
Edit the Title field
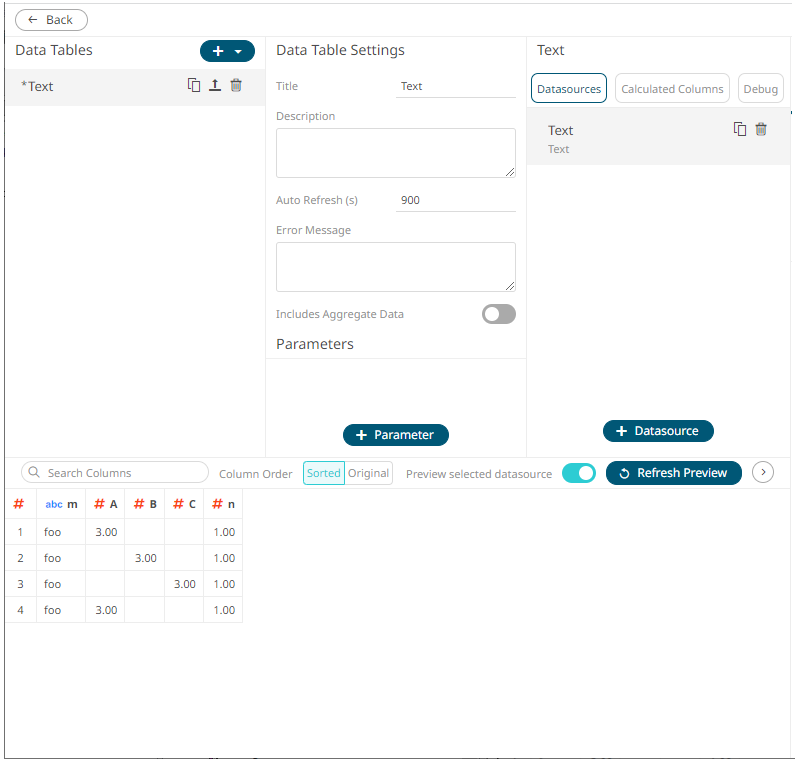click(455, 86)
